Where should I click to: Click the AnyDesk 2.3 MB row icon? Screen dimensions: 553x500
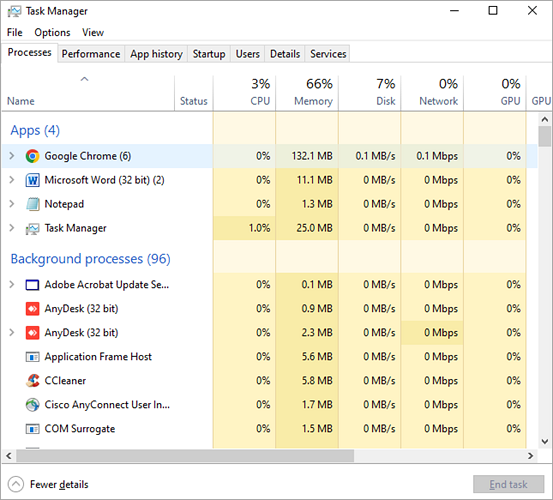click(x=32, y=333)
